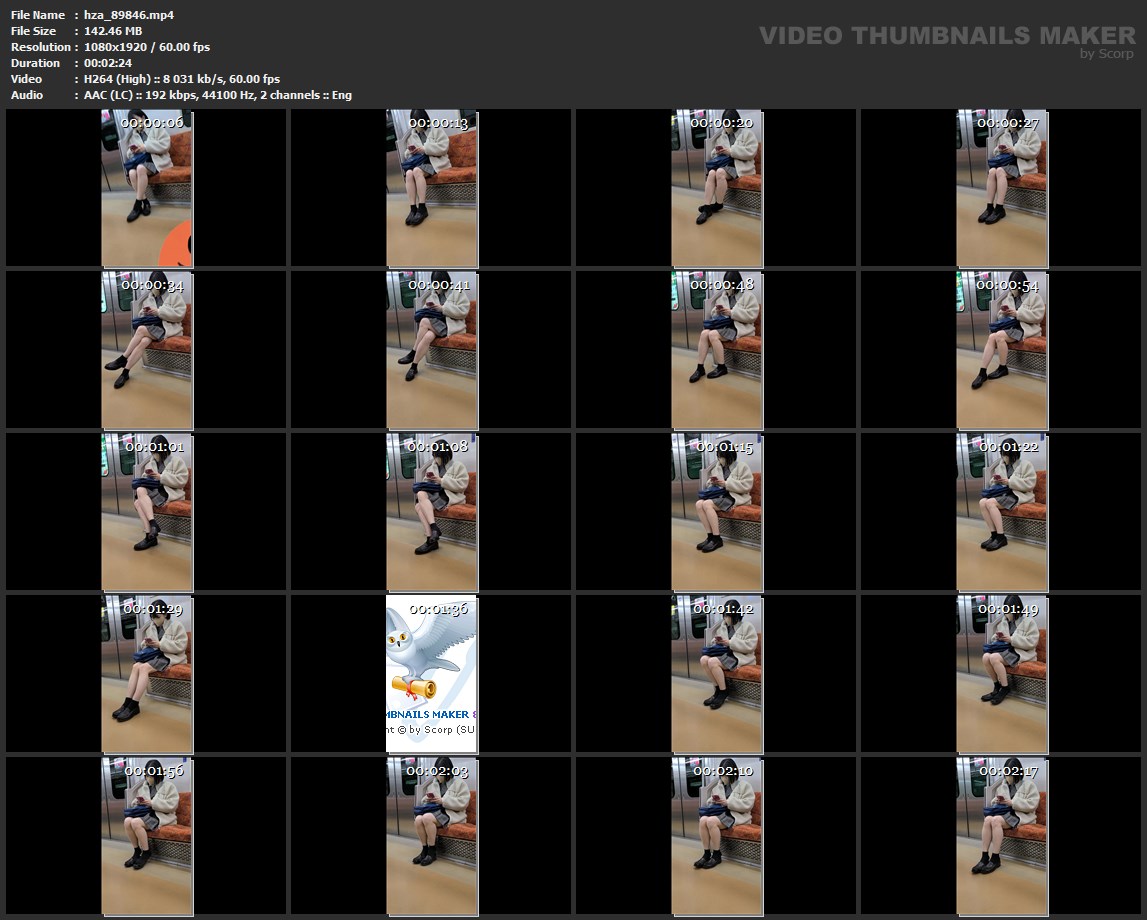Click the file size value 142.46 MB
This screenshot has height=920, width=1147.
(x=113, y=31)
